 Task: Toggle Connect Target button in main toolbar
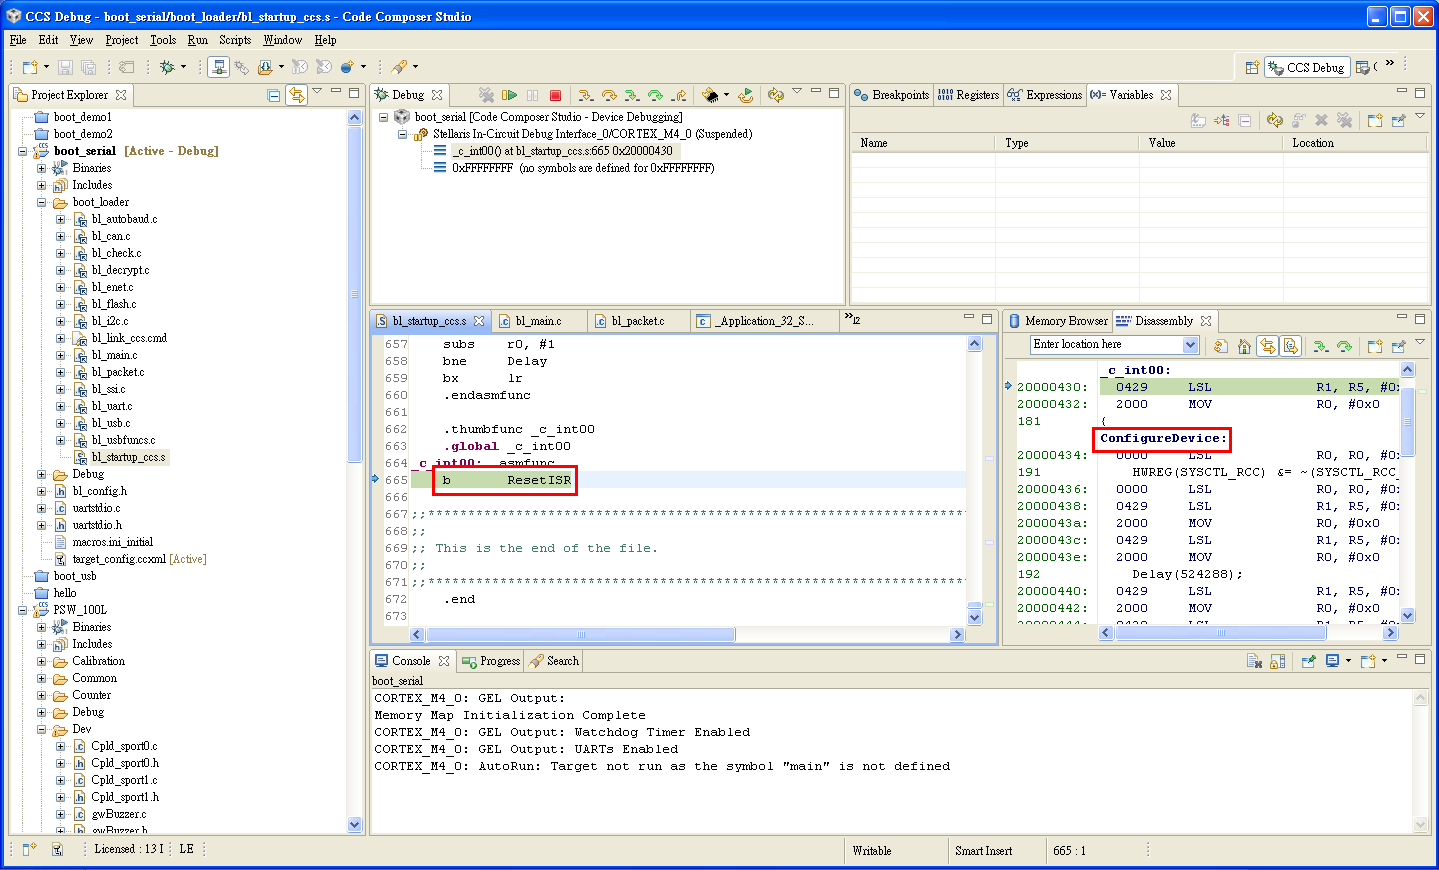pyautogui.click(x=218, y=67)
